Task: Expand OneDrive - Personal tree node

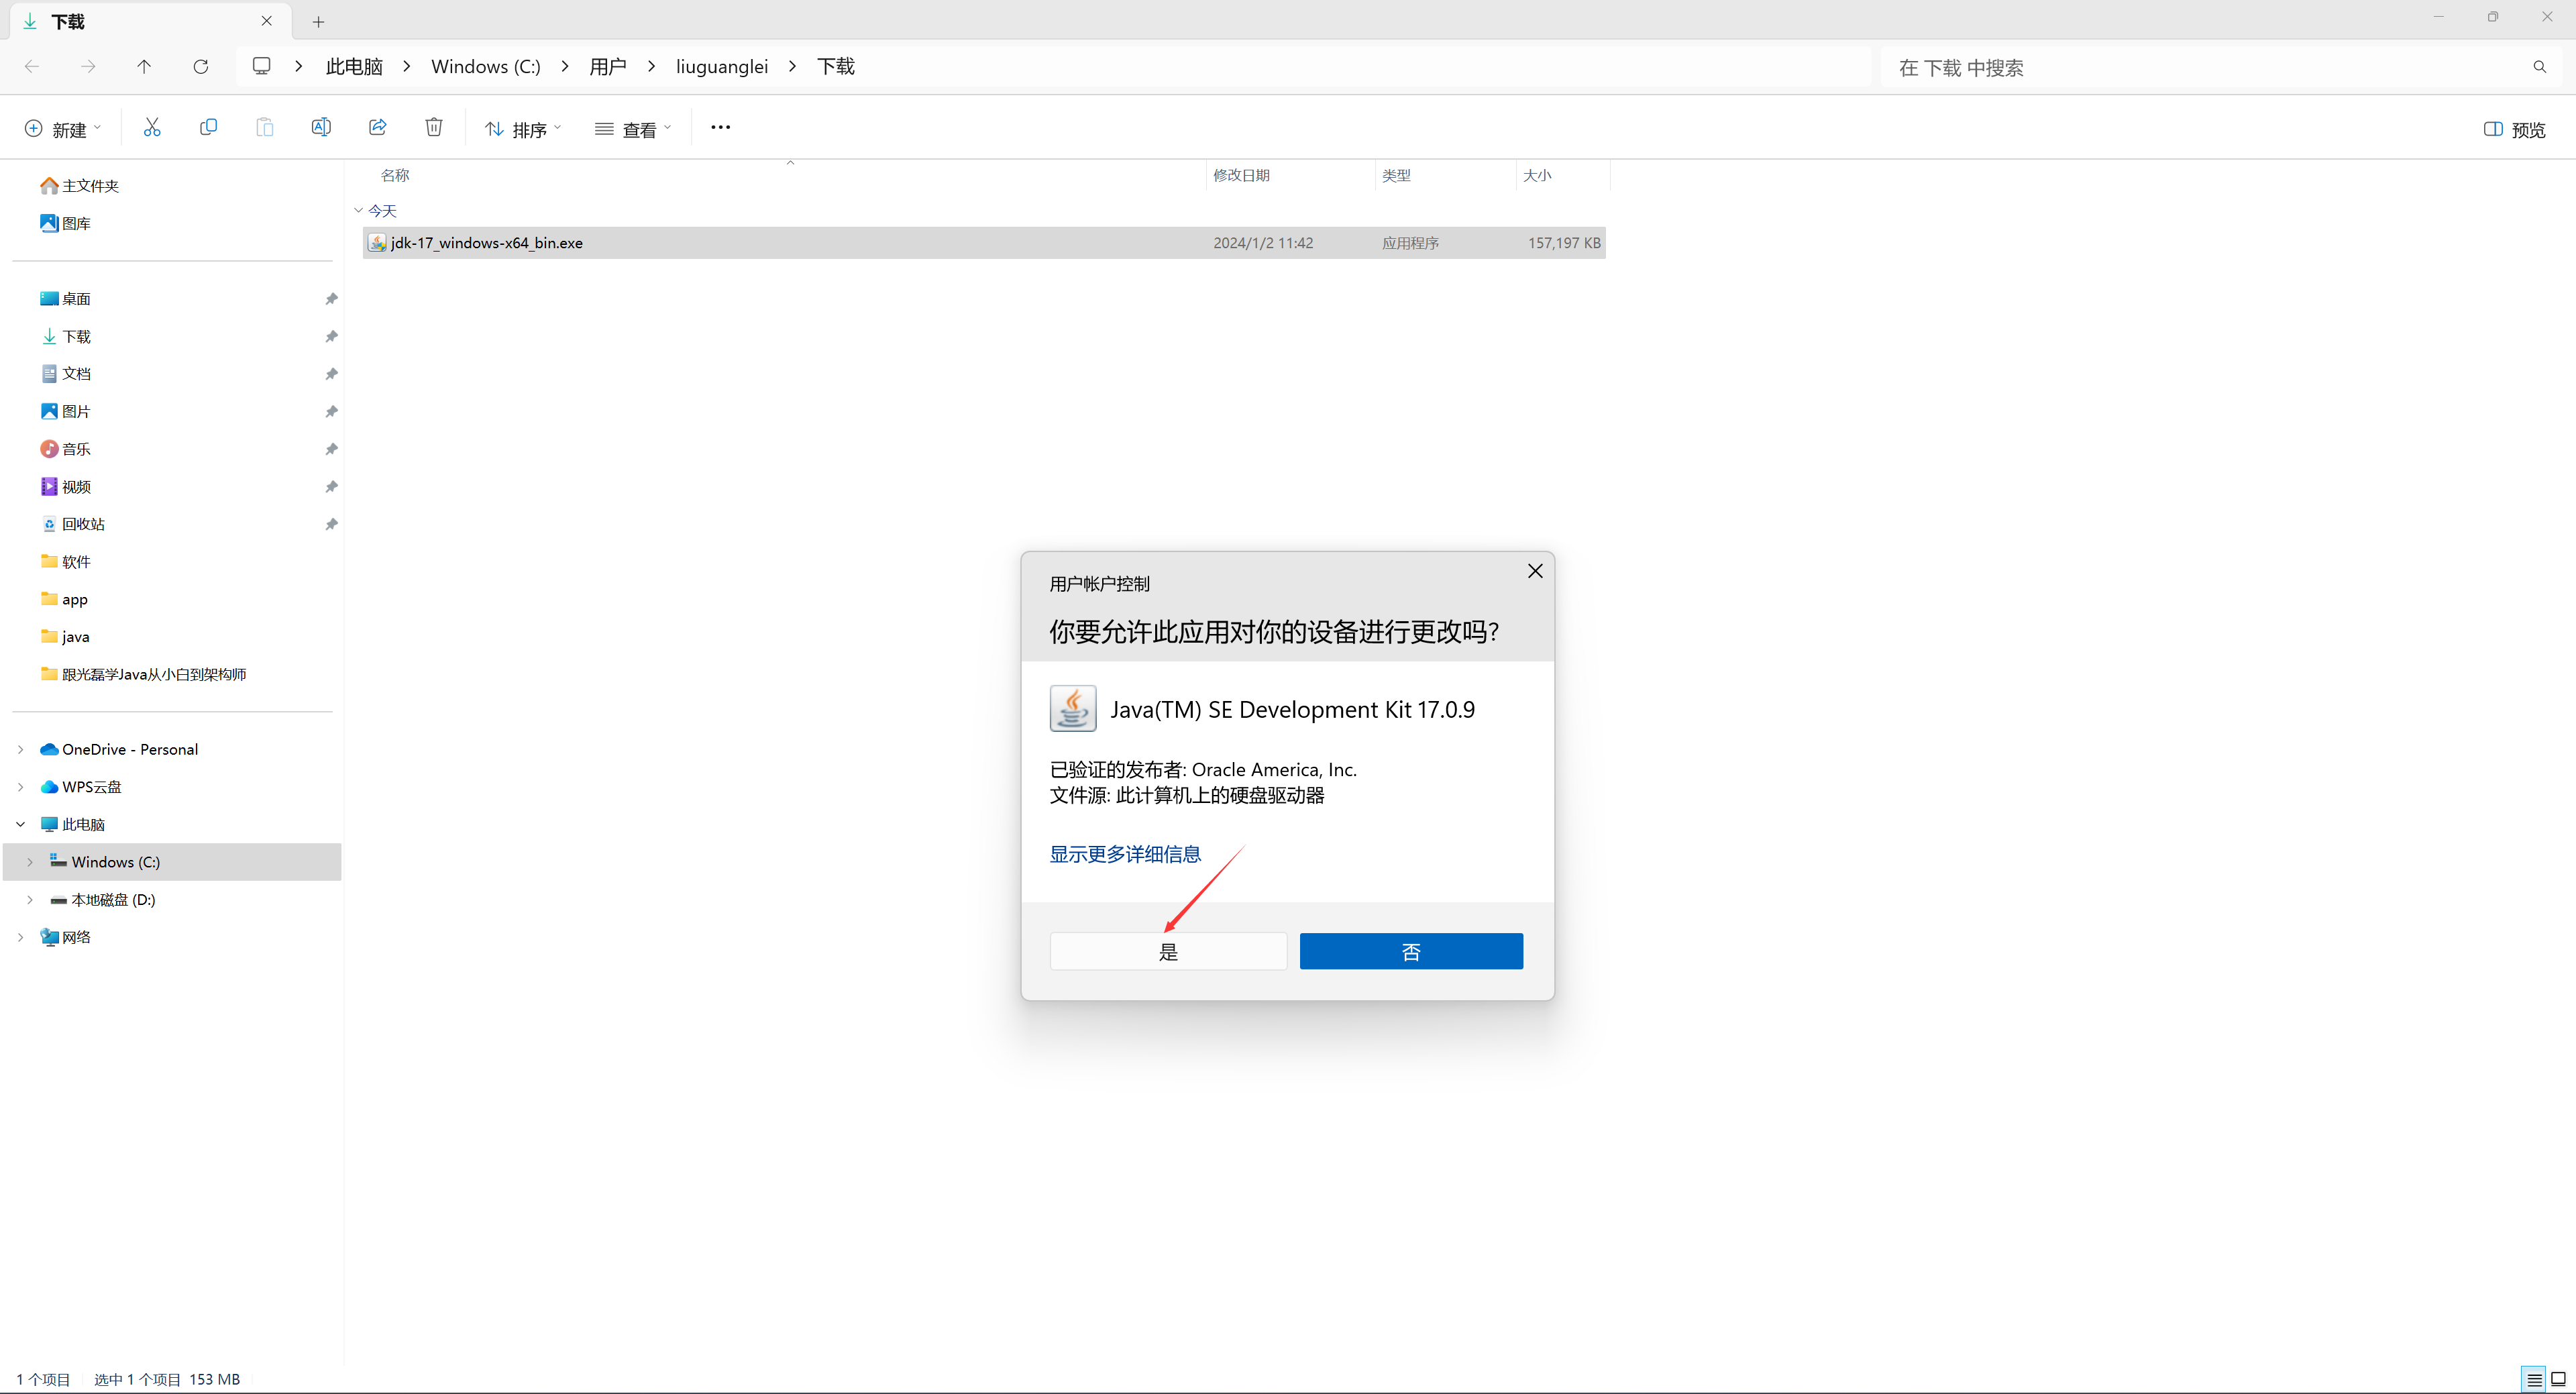Action: pyautogui.click(x=21, y=749)
